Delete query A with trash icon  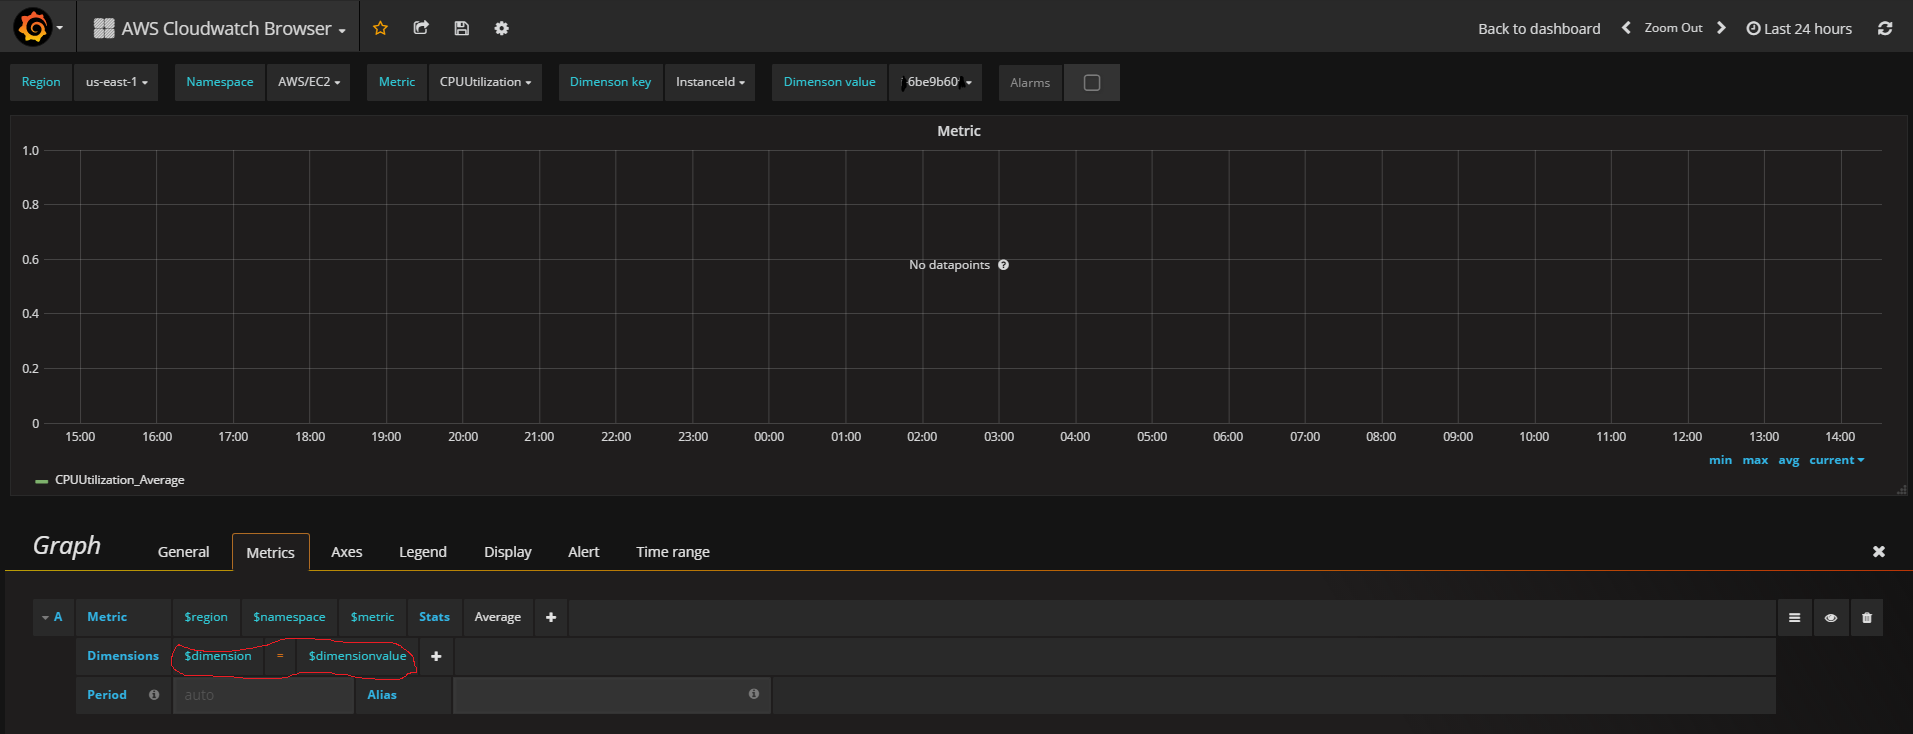tap(1867, 618)
